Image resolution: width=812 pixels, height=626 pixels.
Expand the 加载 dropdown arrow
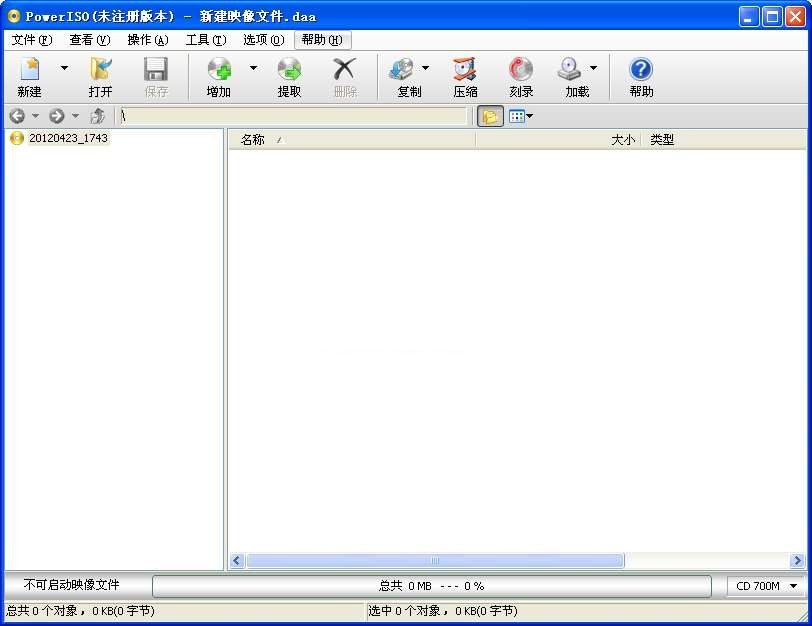(x=593, y=68)
